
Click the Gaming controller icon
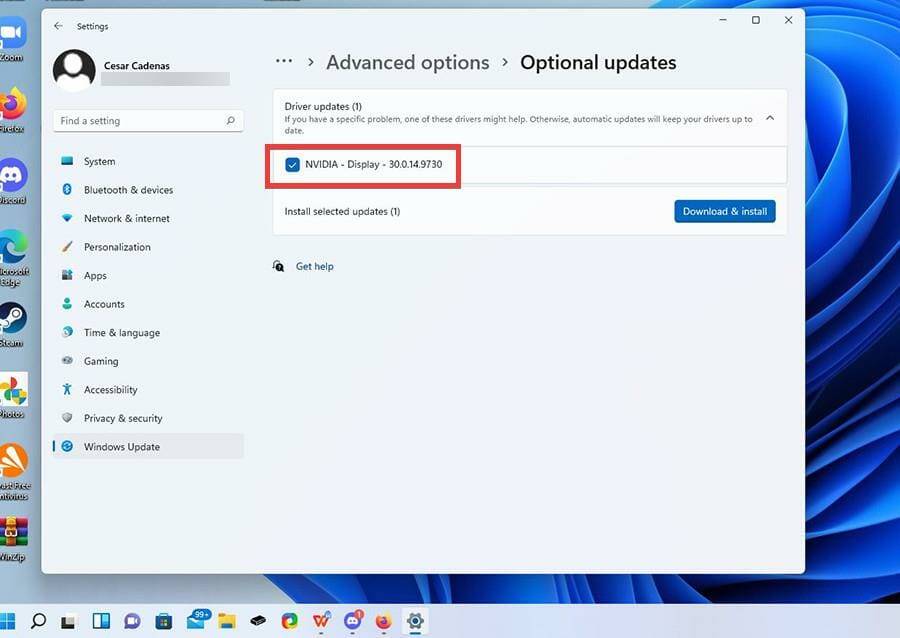[x=67, y=360]
